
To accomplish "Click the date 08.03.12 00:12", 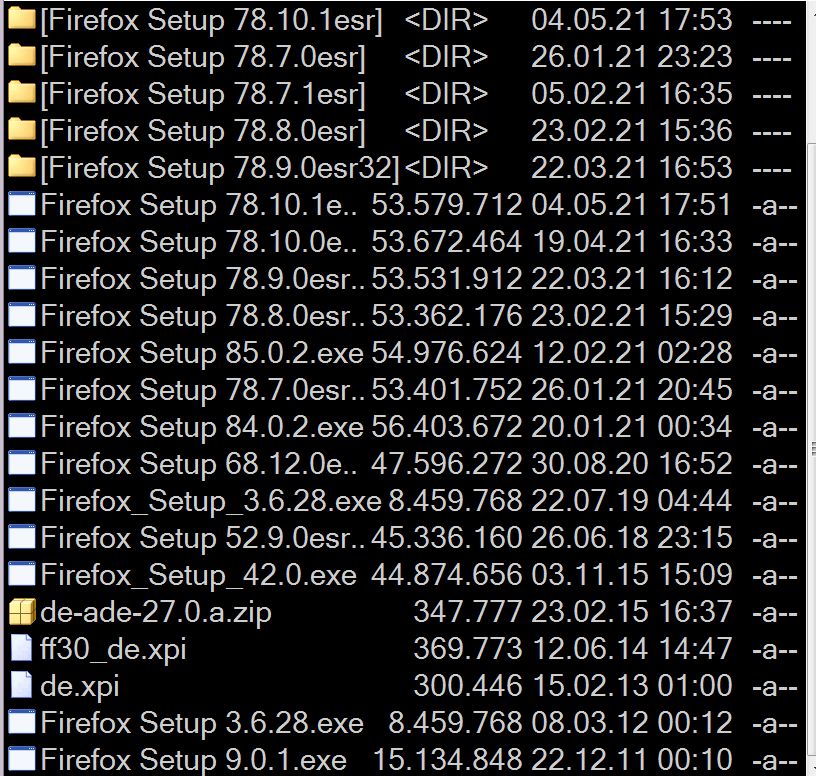I will [x=632, y=722].
